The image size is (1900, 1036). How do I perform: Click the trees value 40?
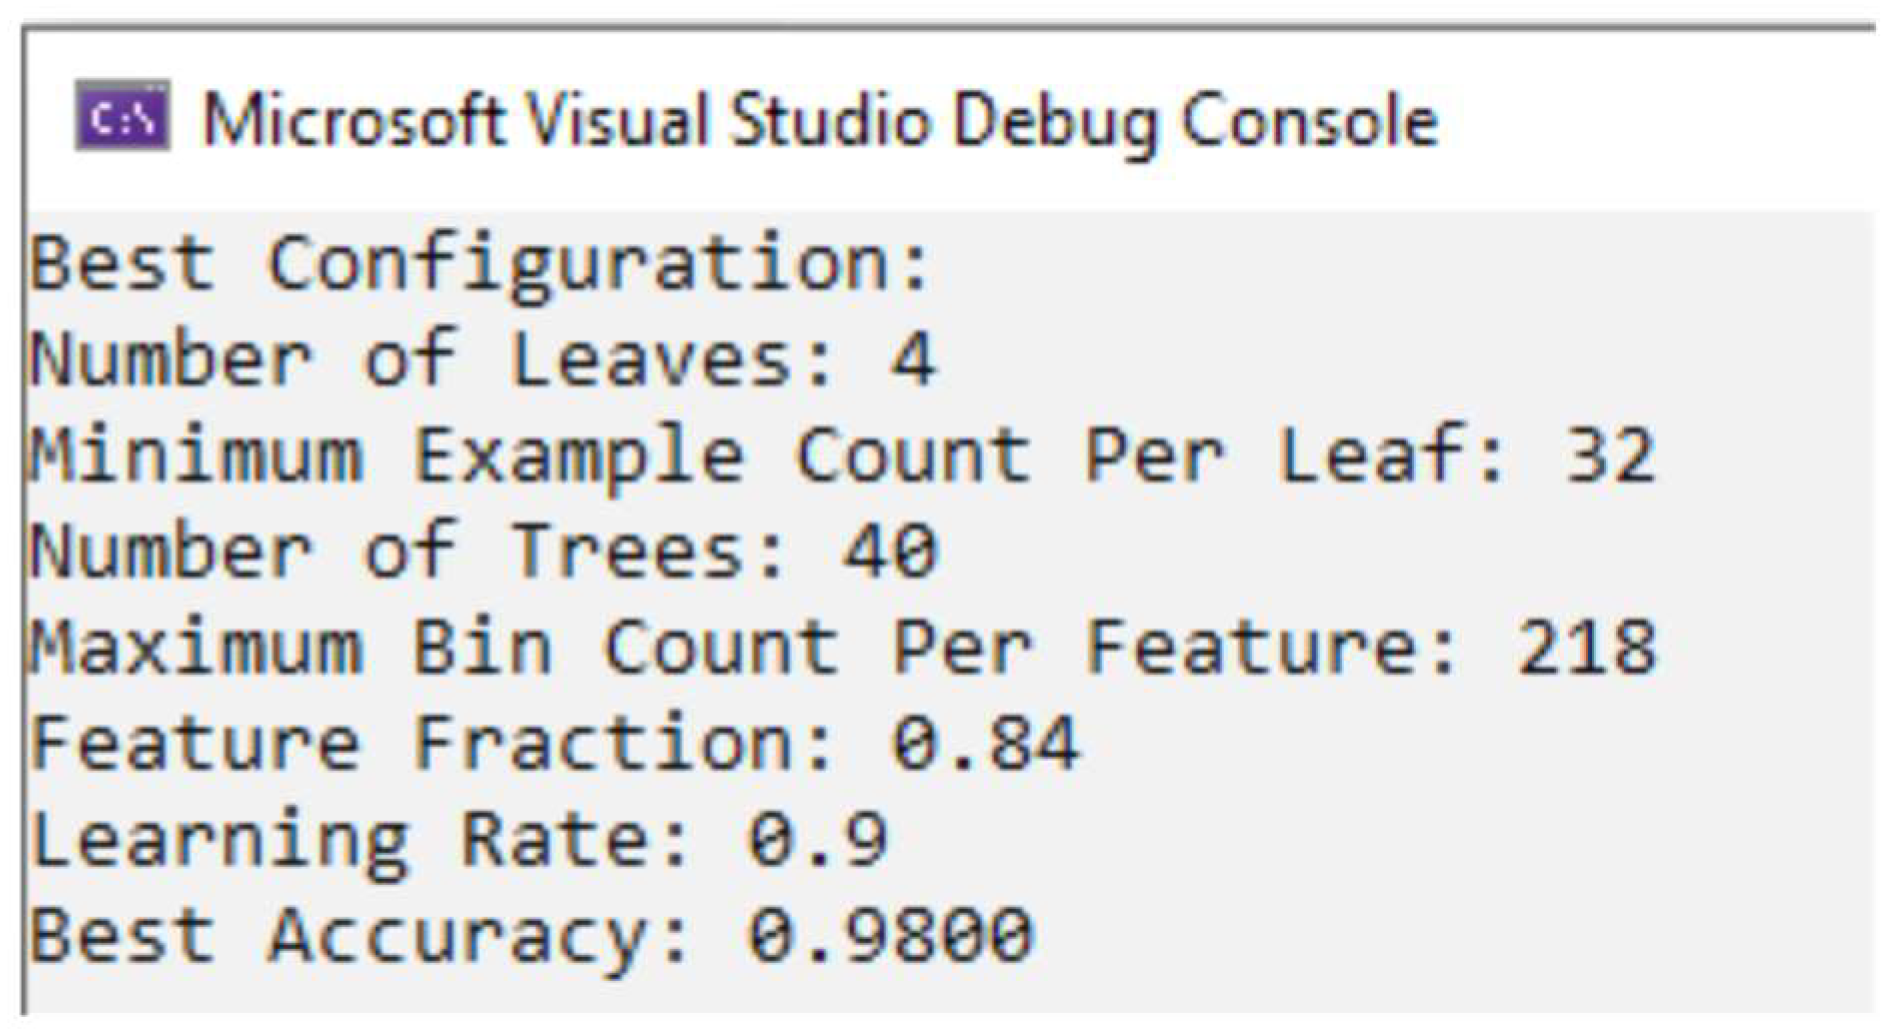(x=890, y=552)
